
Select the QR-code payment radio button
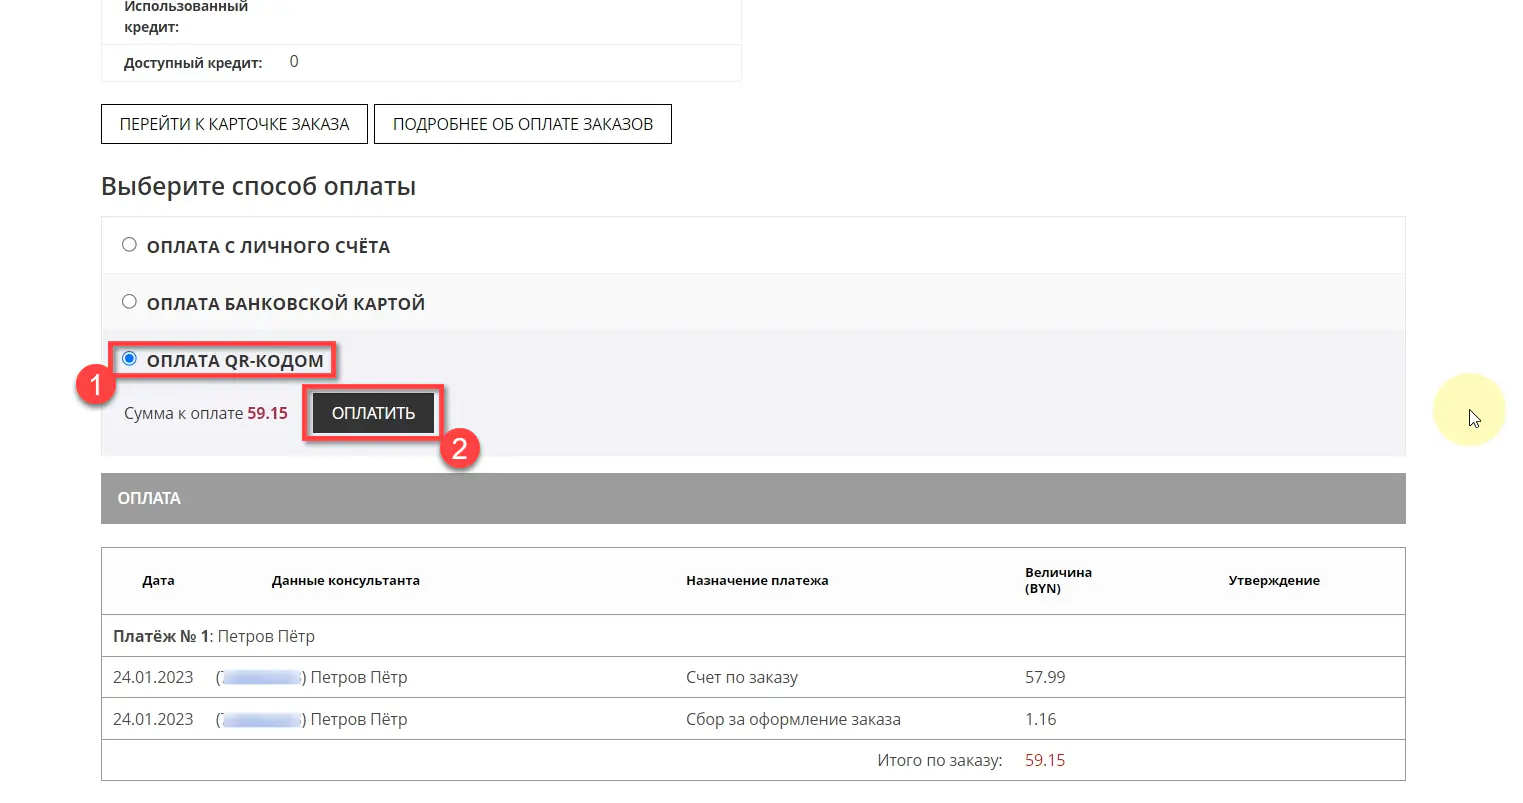tap(129, 359)
